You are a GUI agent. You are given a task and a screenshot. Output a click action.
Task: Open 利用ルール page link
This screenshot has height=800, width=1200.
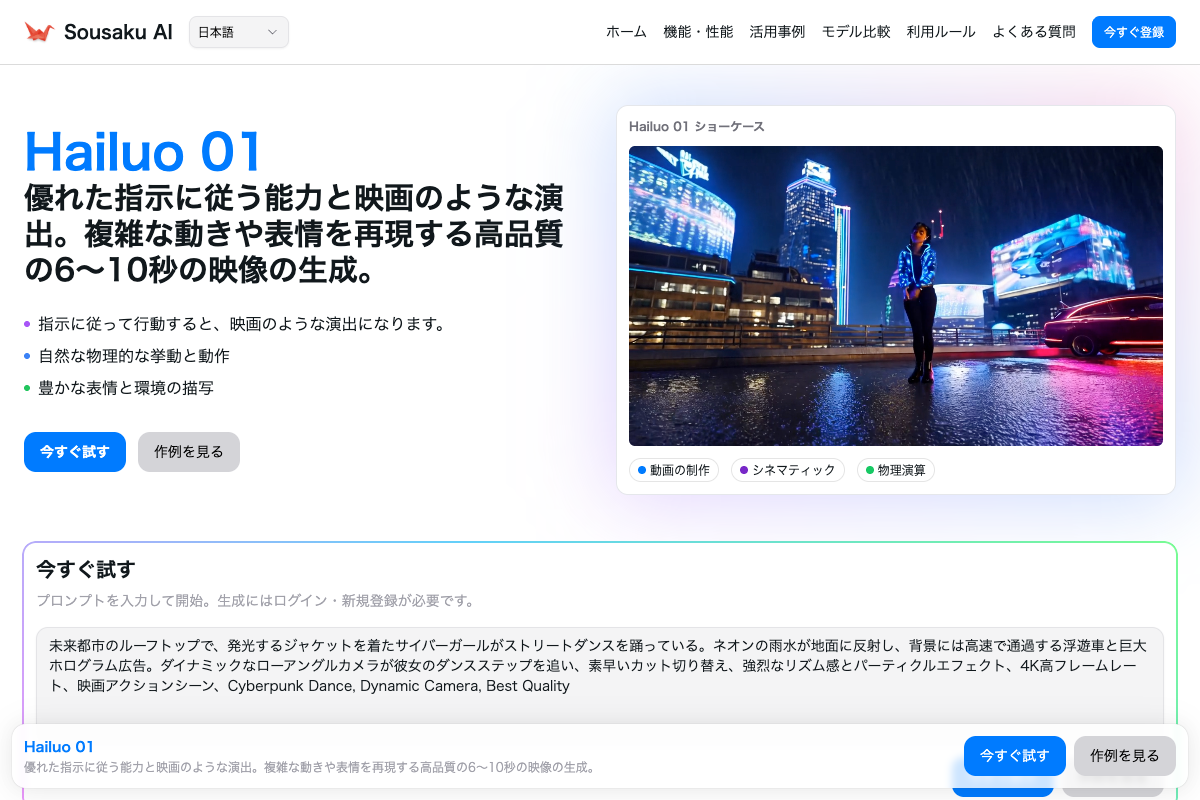941,32
